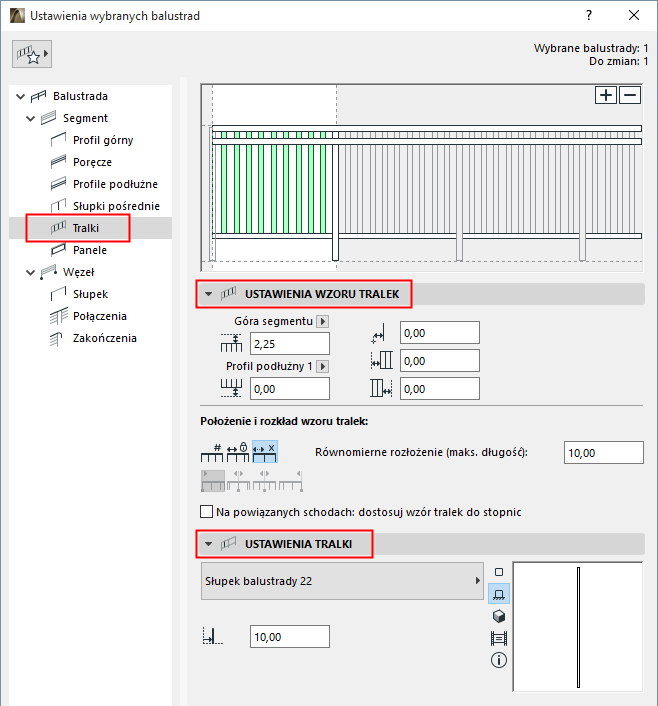Show baluster plan view preview
658x706 pixels.
coord(499,572)
